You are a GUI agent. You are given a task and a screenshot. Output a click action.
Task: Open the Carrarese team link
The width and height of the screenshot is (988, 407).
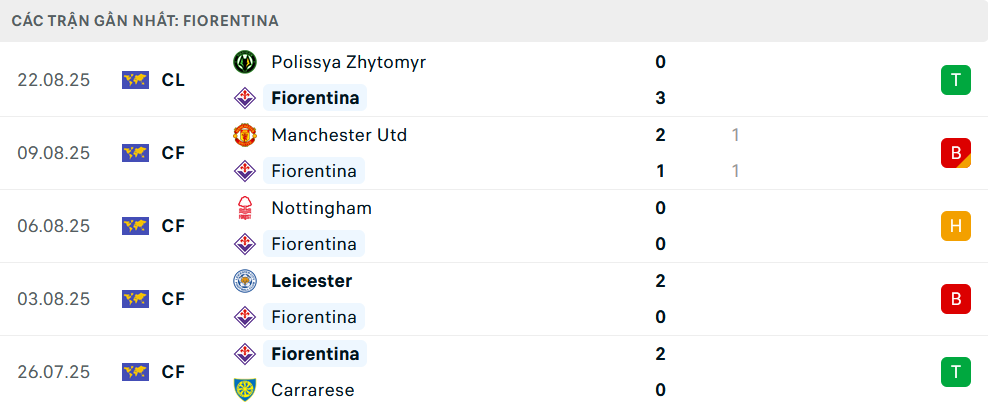pyautogui.click(x=312, y=390)
